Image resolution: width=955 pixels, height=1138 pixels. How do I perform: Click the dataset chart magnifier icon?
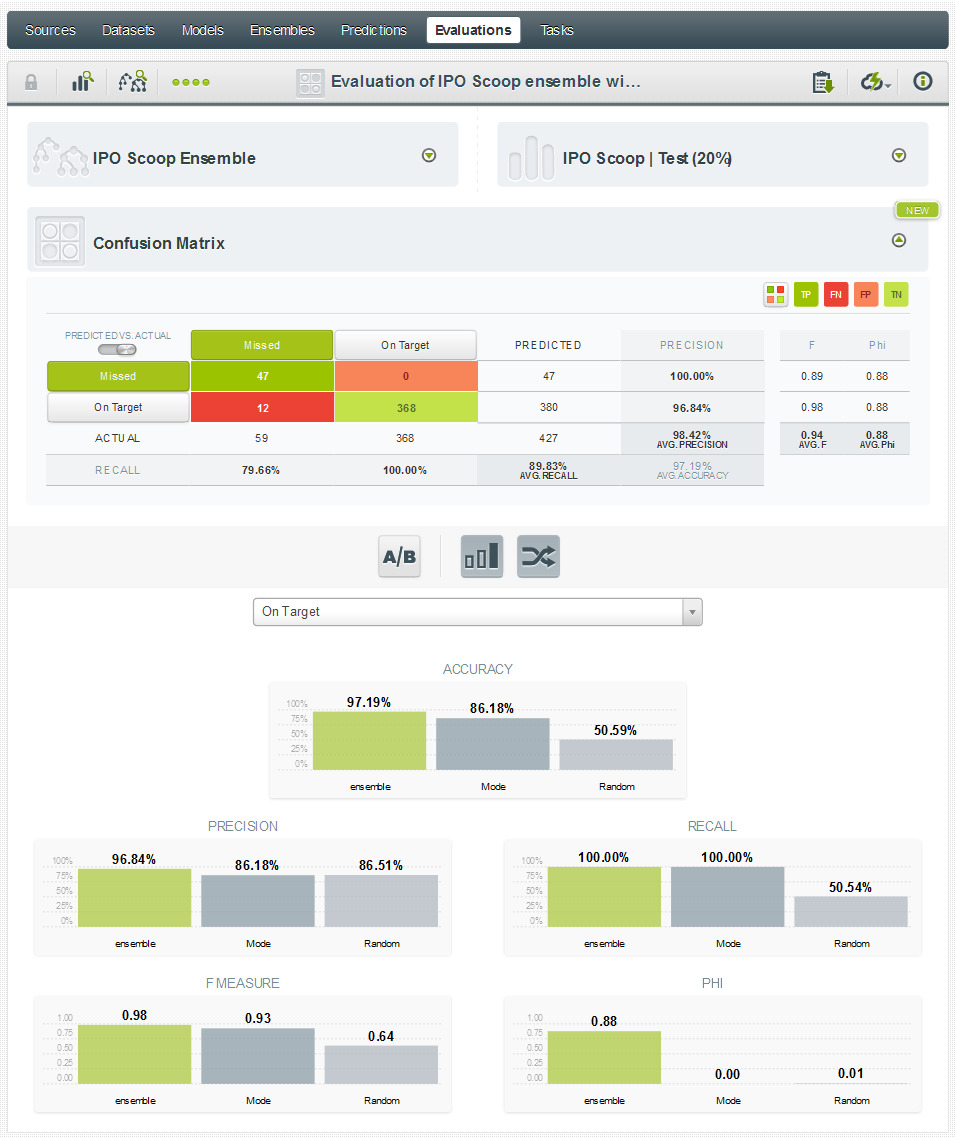pyautogui.click(x=83, y=82)
